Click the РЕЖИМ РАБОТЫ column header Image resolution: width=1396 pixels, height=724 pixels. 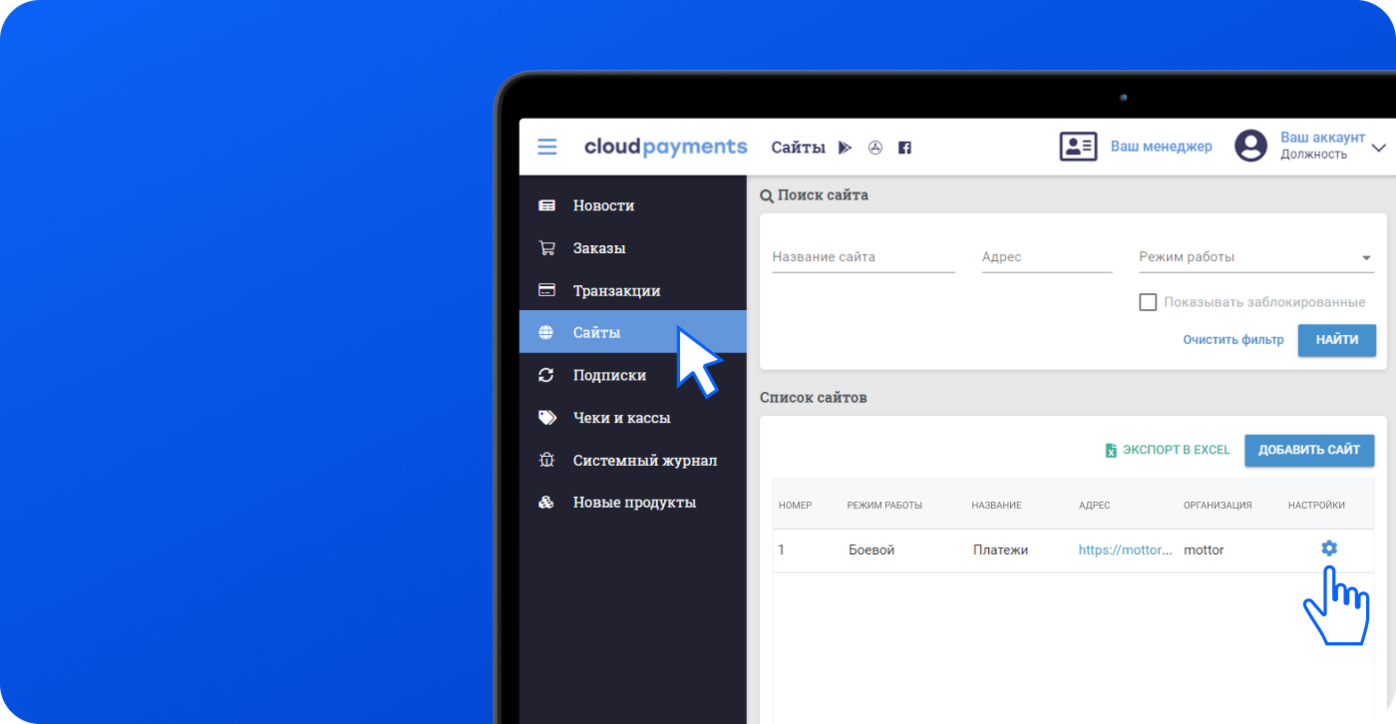(884, 505)
